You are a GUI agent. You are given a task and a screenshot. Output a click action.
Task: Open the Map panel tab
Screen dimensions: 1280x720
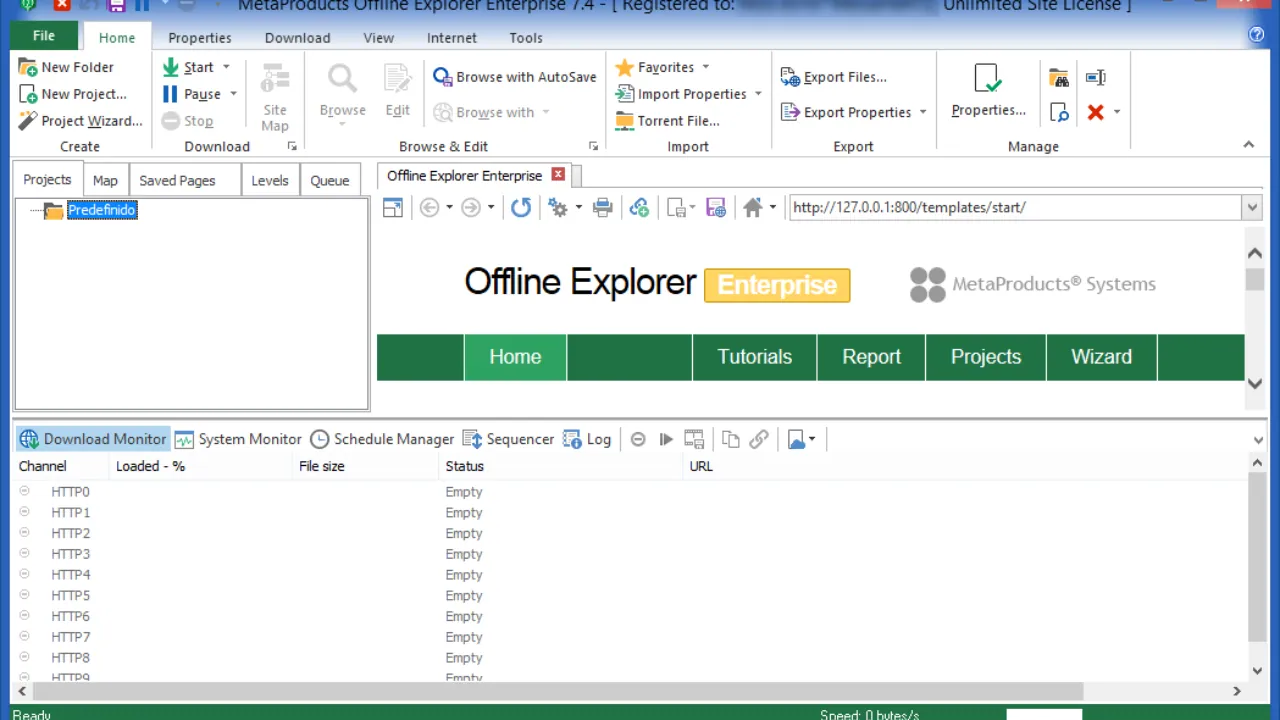[x=105, y=181]
